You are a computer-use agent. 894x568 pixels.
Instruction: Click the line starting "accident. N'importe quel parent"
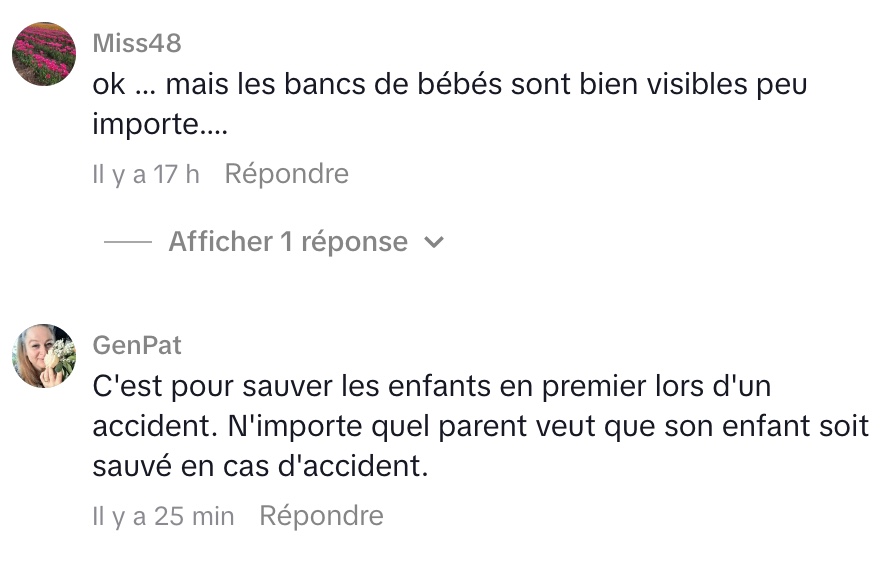click(x=480, y=427)
